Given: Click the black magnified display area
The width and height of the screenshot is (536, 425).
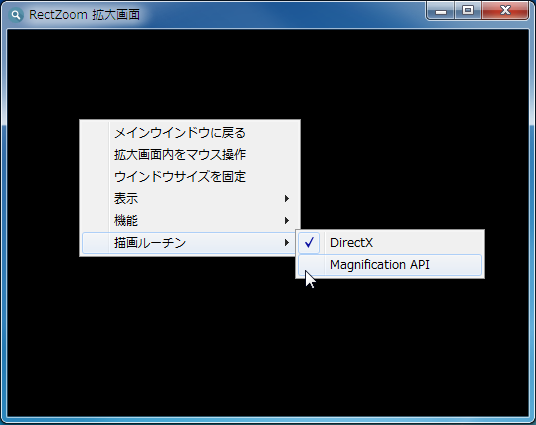Looking at the screenshot, I should pyautogui.click(x=268, y=342).
